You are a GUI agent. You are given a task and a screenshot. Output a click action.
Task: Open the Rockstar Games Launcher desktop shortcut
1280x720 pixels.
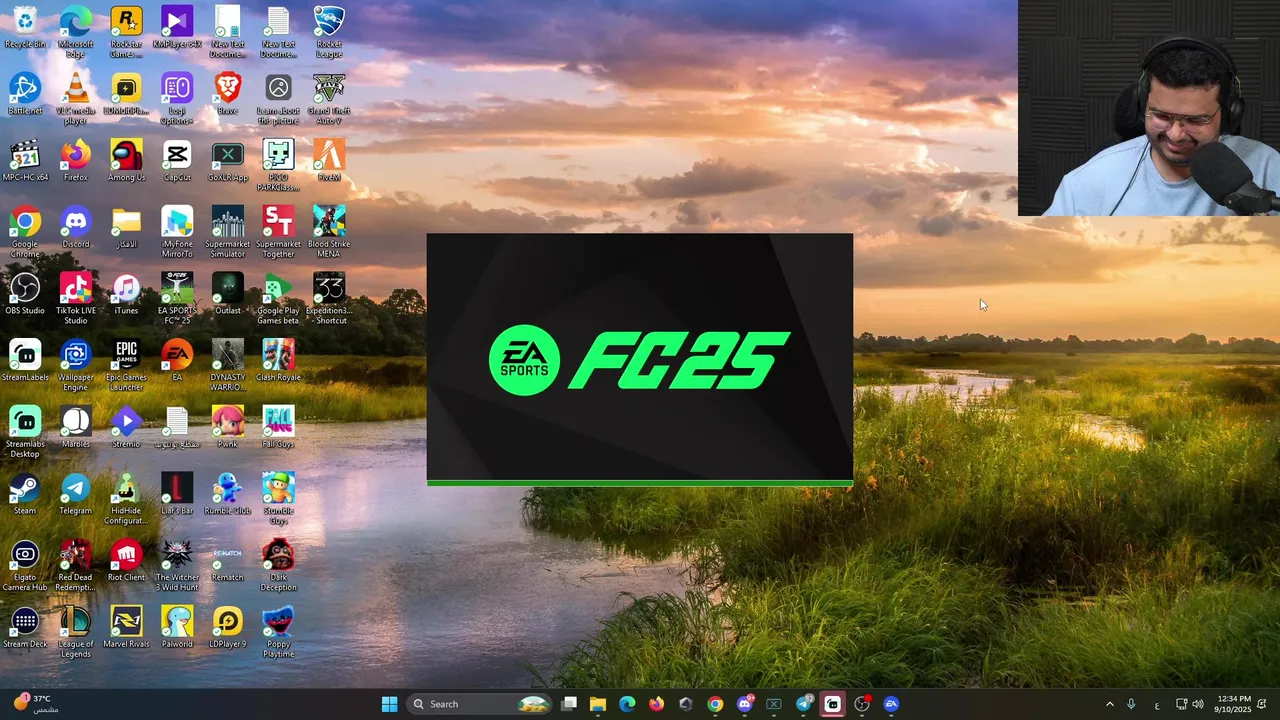coord(126,31)
